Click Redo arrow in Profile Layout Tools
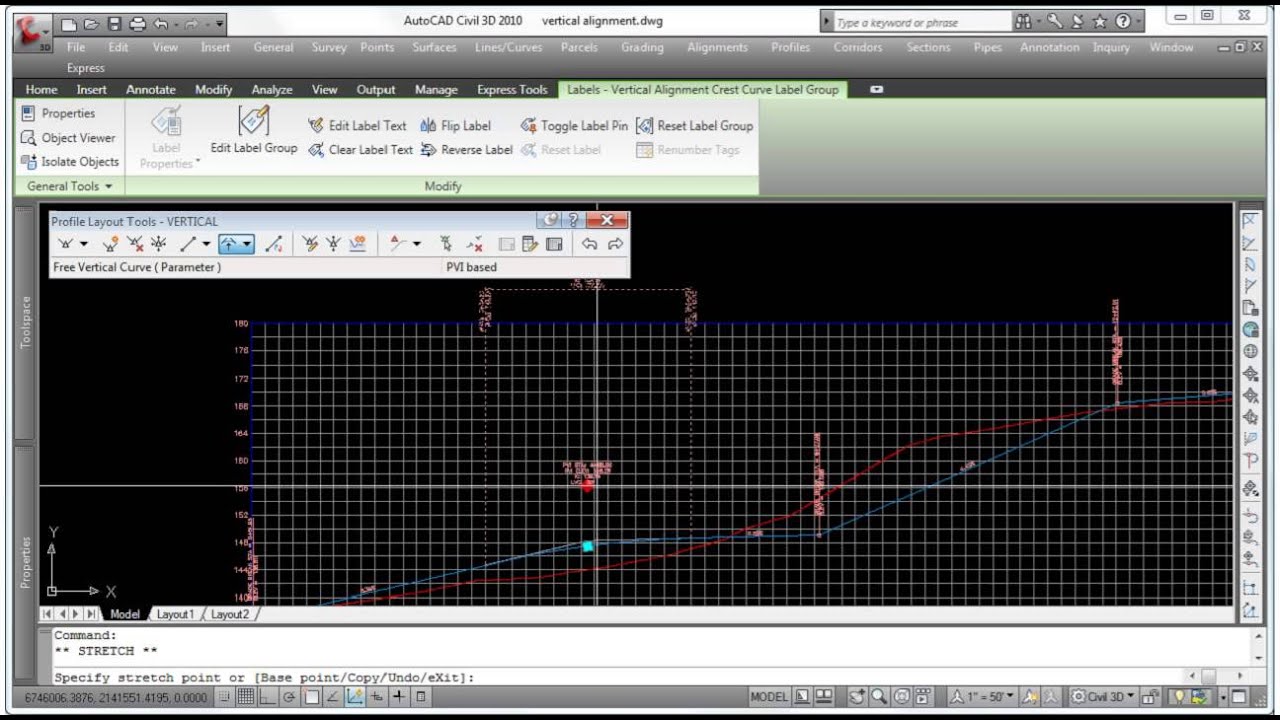This screenshot has height=720, width=1280. click(615, 244)
